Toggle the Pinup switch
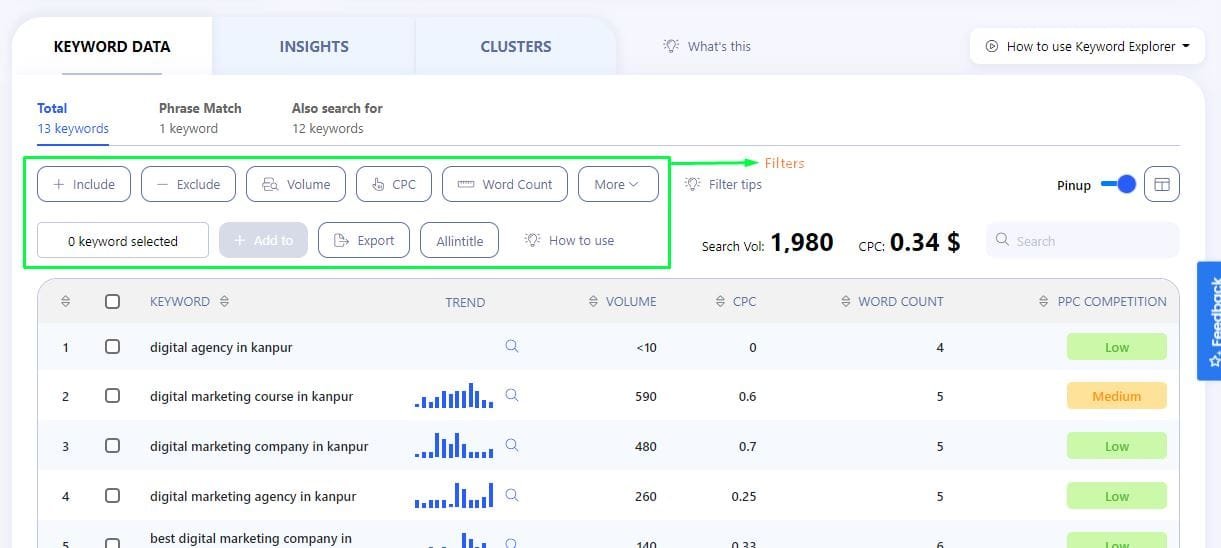 pos(1118,185)
